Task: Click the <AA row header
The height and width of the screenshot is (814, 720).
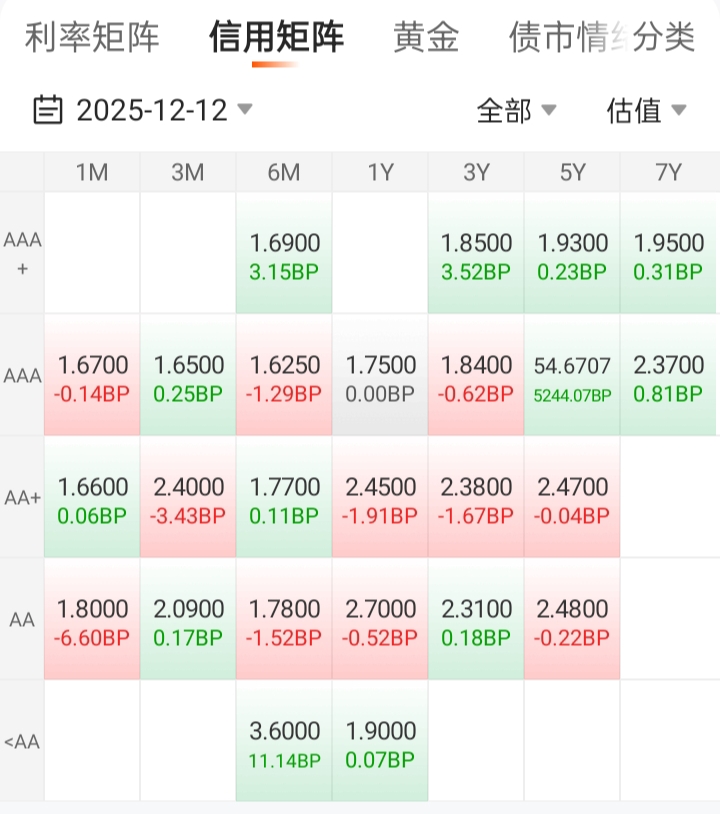Action: pyautogui.click(x=22, y=742)
